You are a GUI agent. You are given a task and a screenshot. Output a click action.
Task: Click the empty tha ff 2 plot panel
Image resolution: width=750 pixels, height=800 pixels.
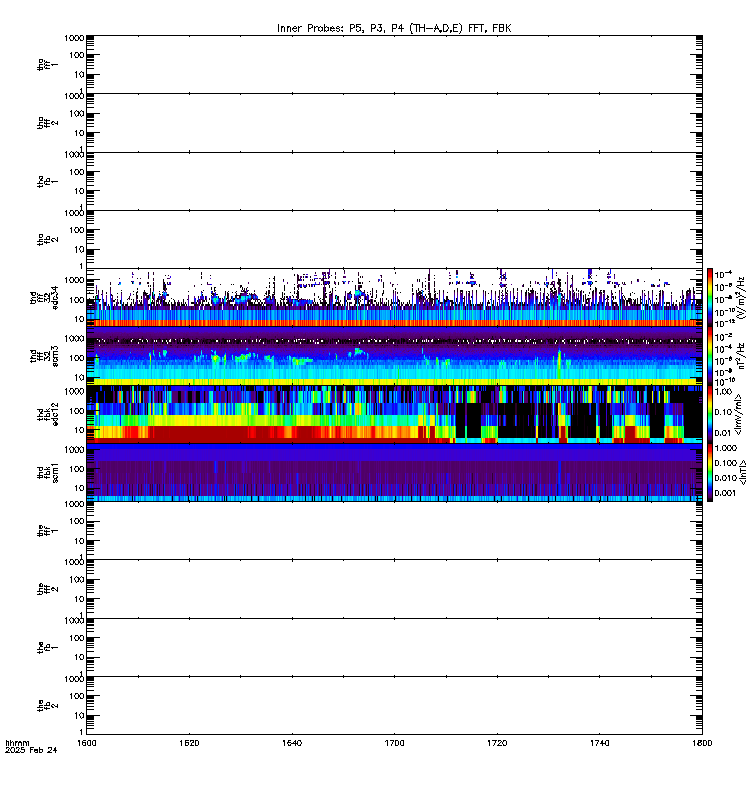click(394, 123)
